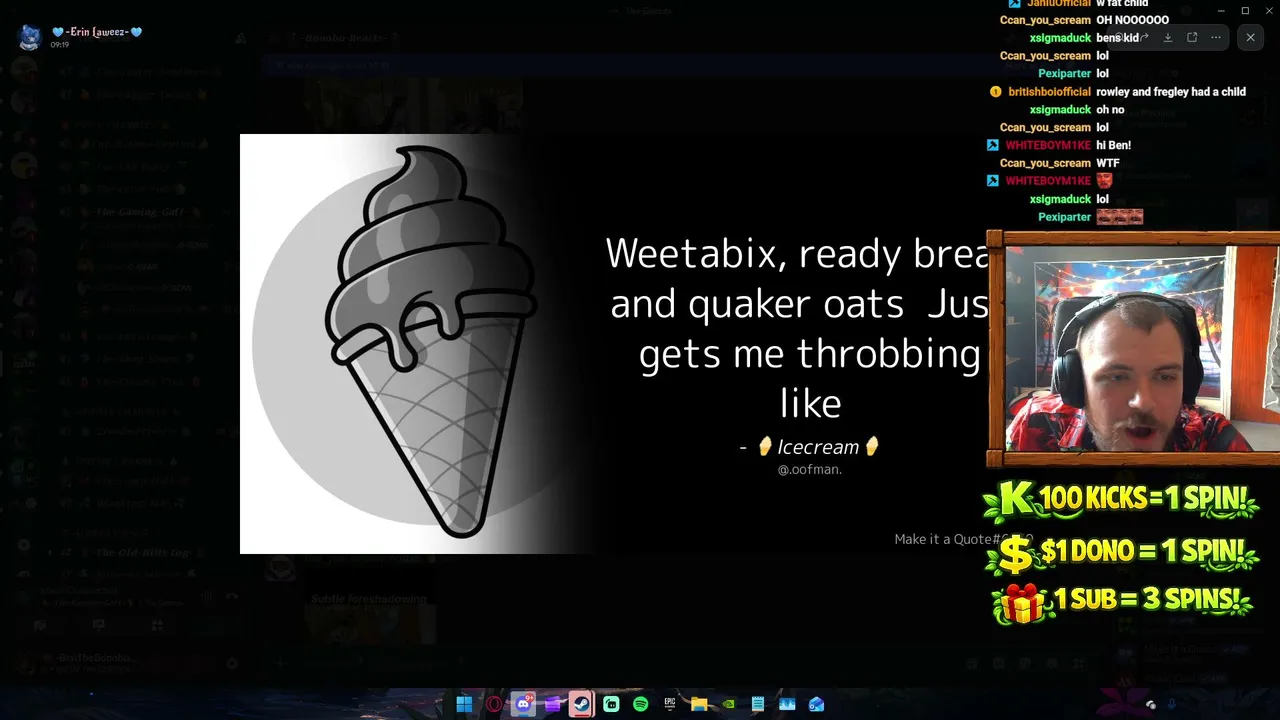Download the image with the save icon

(1167, 37)
